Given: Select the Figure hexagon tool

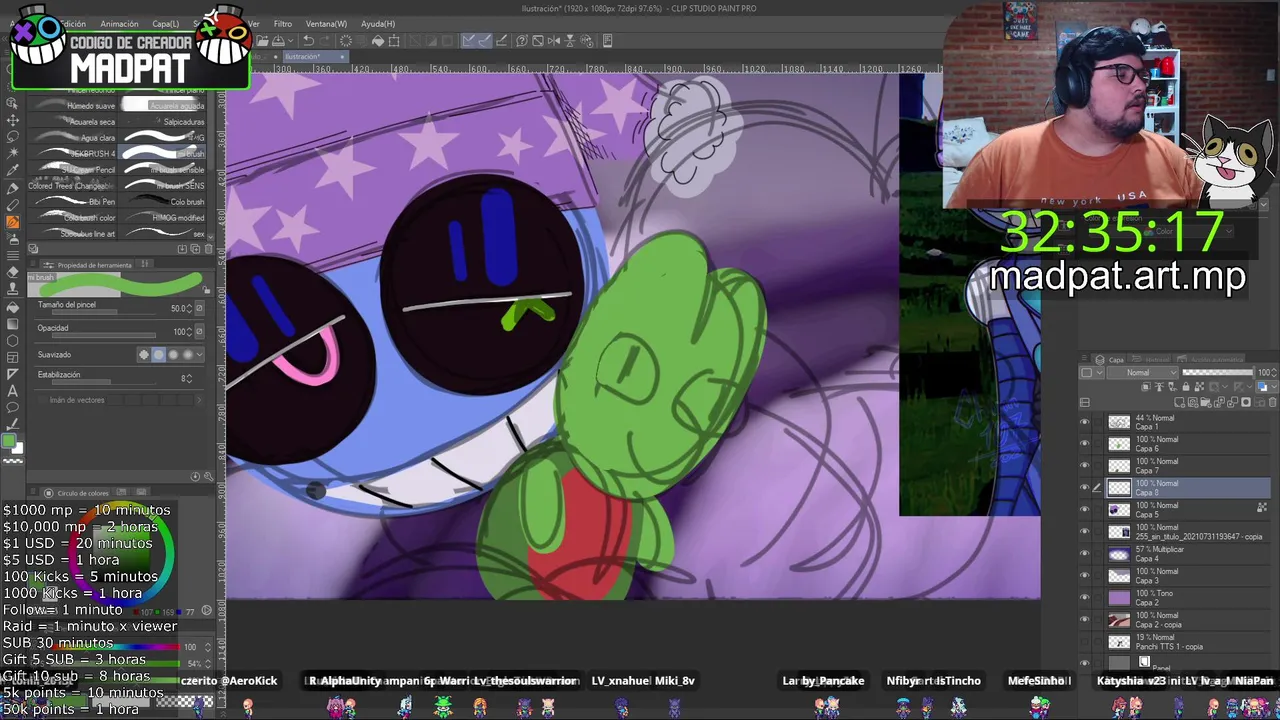Looking at the screenshot, I should pyautogui.click(x=12, y=341).
